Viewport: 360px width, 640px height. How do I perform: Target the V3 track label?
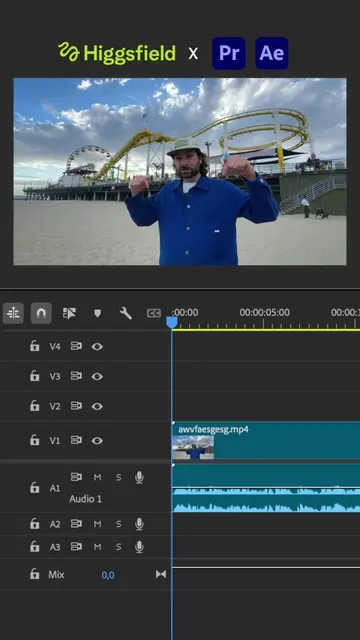(x=55, y=376)
